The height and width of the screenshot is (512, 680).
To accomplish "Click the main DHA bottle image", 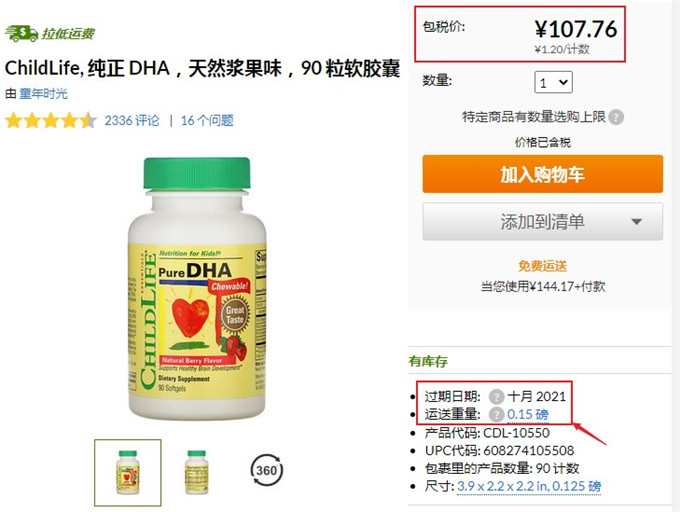I will tap(197, 288).
